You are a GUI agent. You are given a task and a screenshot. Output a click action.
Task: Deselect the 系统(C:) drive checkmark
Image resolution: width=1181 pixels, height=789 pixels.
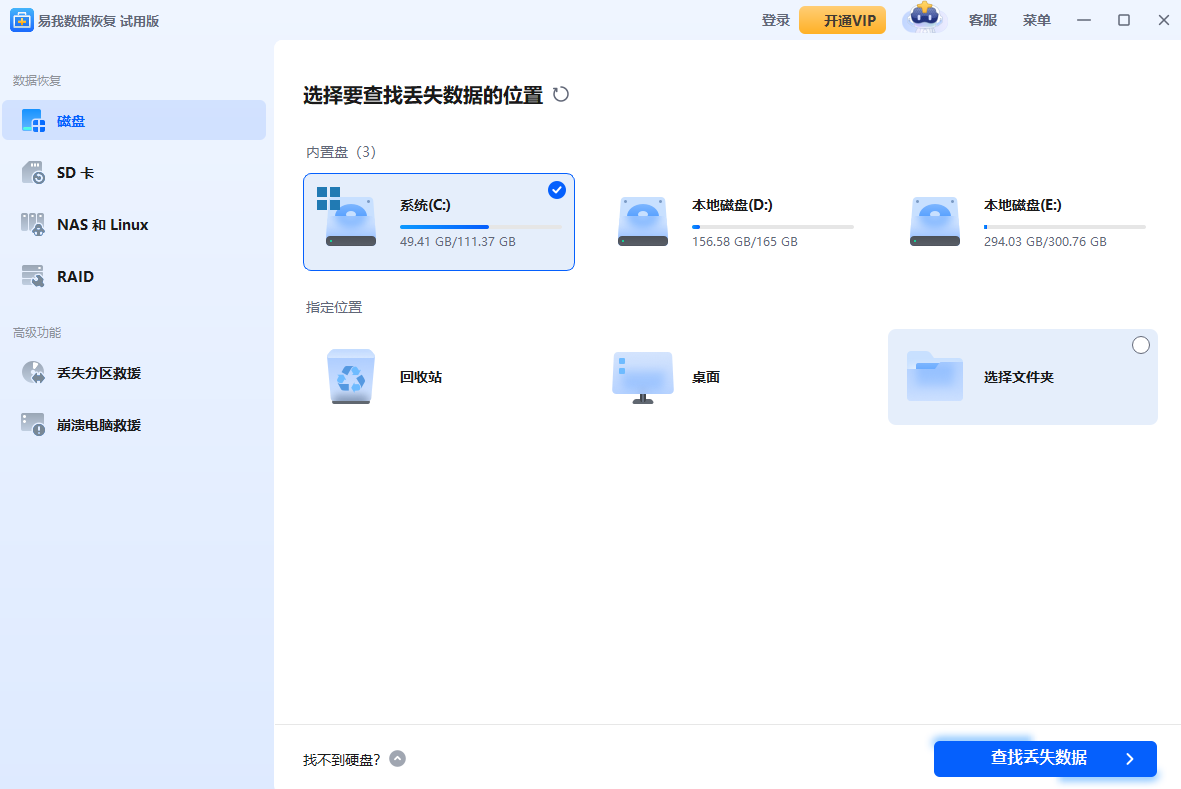click(557, 190)
